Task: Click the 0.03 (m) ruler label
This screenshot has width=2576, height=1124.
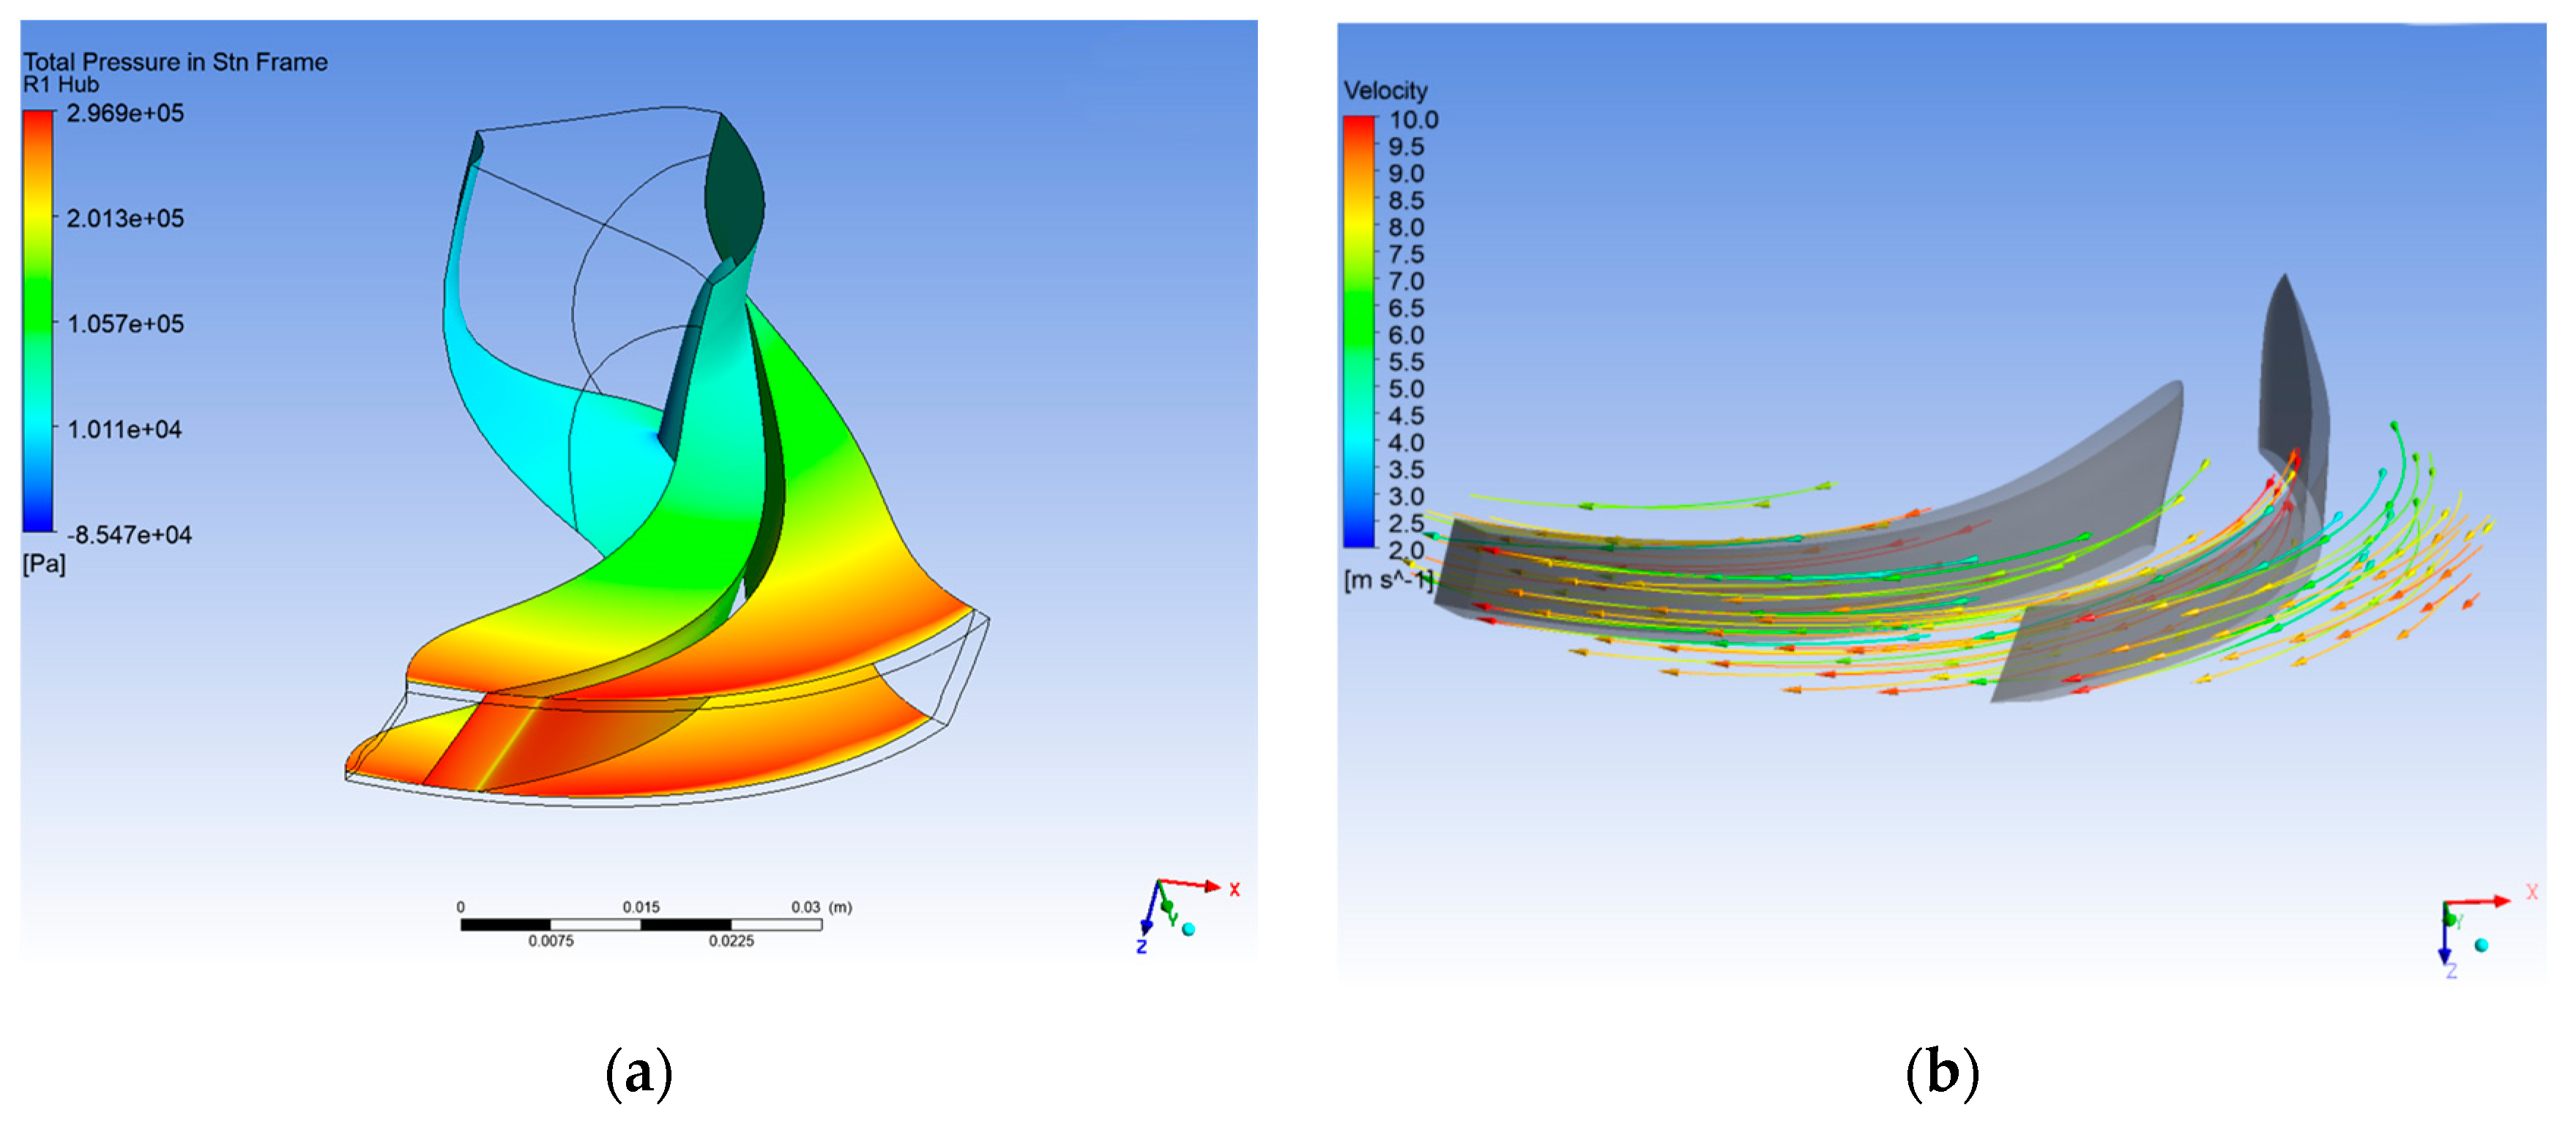Action: click(821, 907)
